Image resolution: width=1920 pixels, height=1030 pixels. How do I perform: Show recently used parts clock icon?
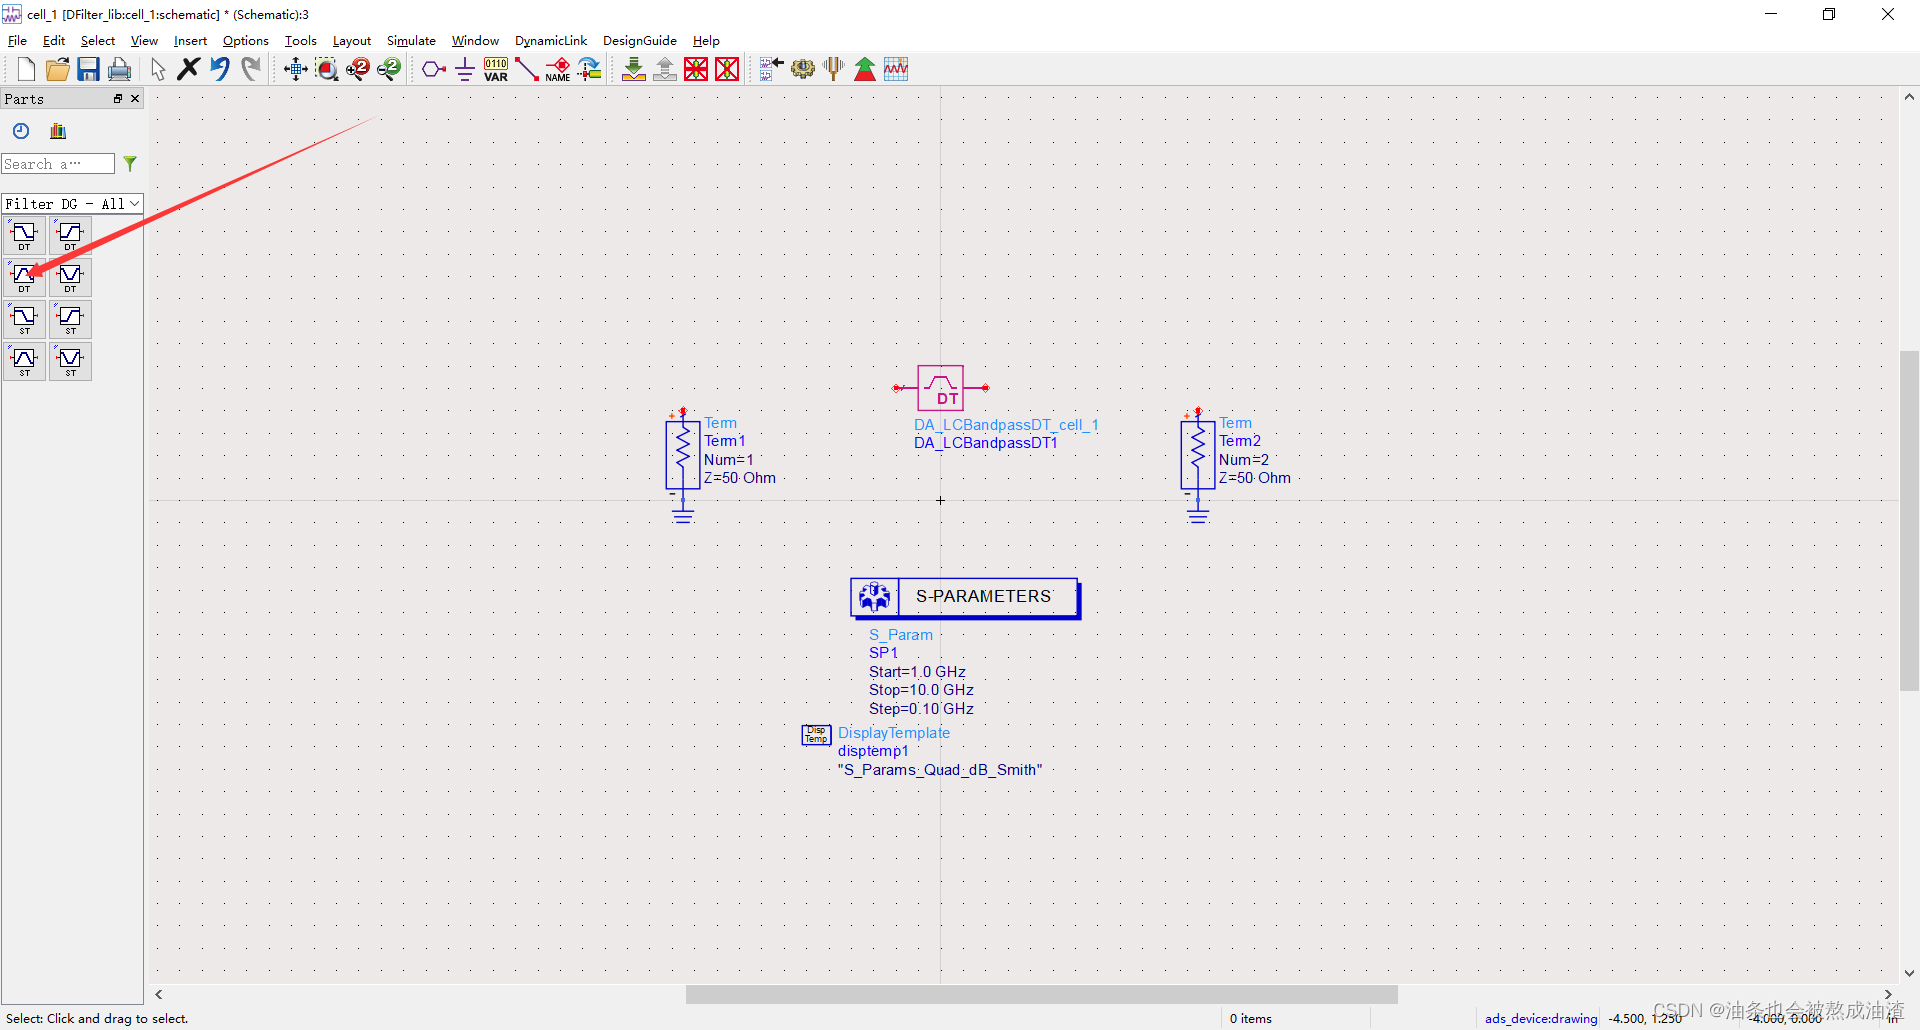point(21,131)
